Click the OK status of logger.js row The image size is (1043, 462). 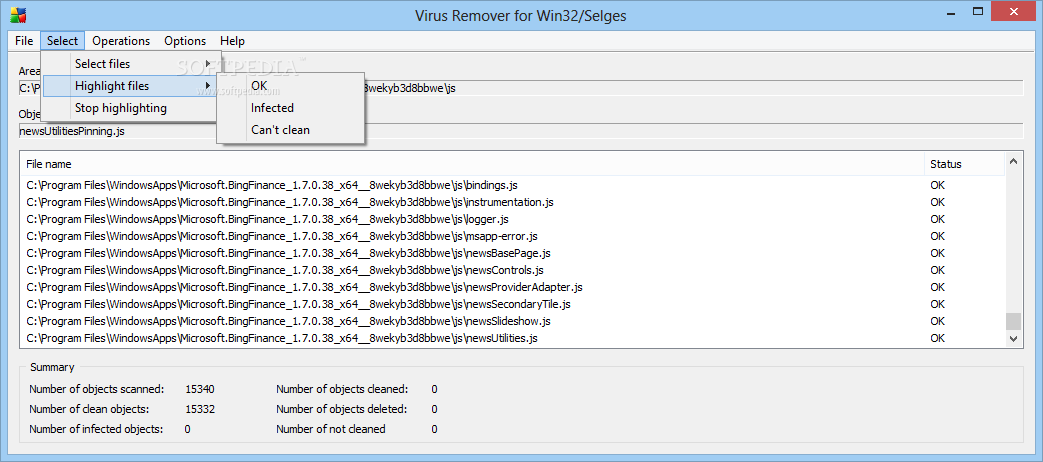click(937, 219)
